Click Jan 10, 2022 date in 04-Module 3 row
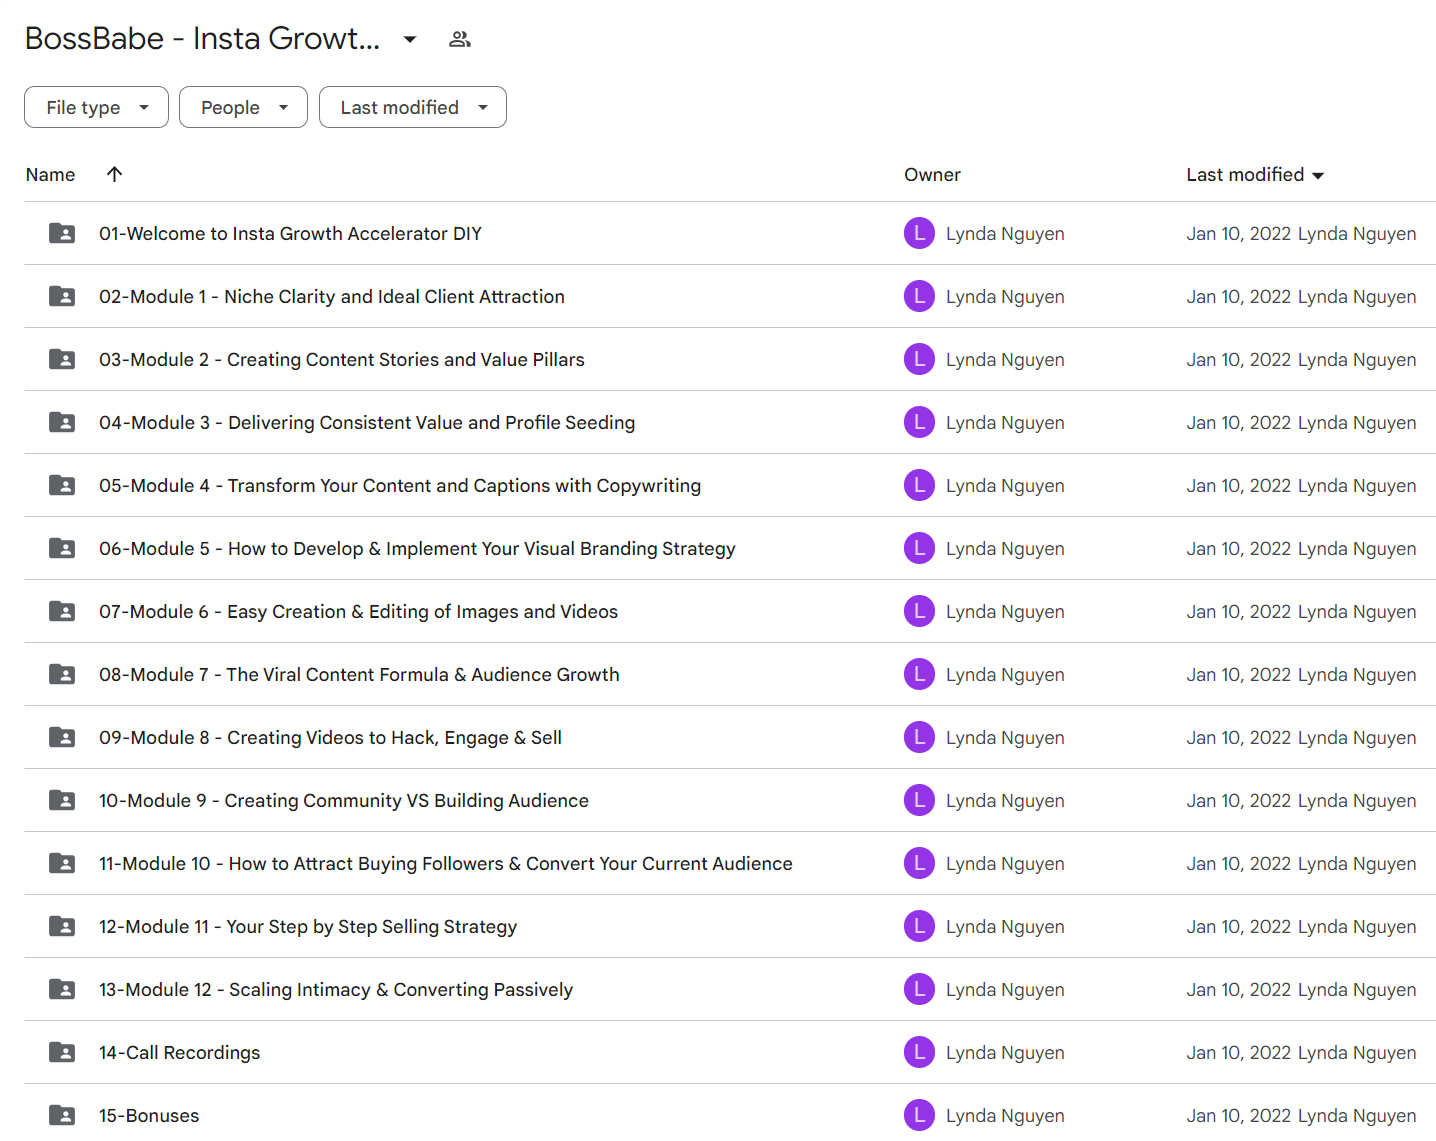Image resolution: width=1436 pixels, height=1141 pixels. [x=1238, y=422]
